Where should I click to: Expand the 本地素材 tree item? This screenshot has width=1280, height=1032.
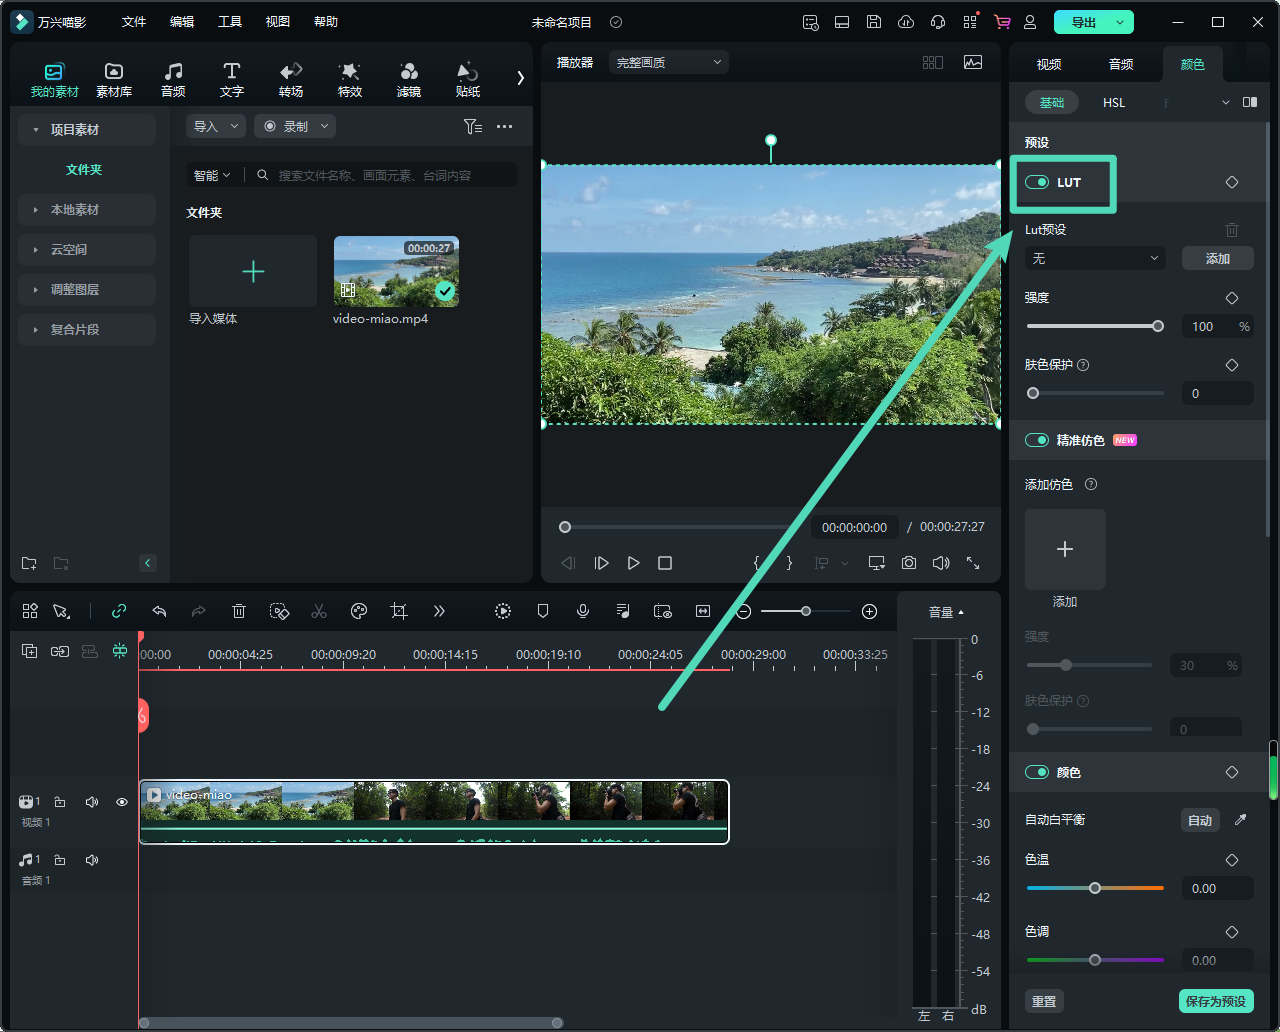[75, 210]
